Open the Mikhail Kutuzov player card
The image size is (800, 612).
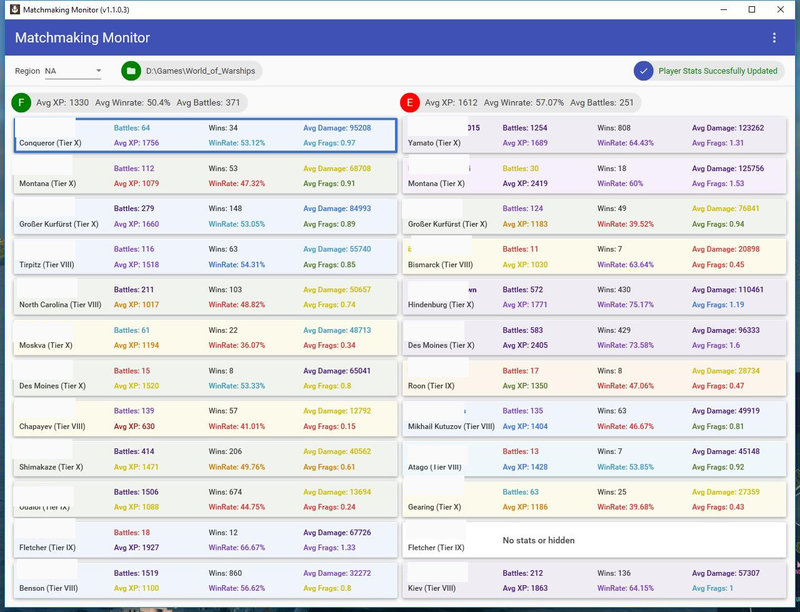tap(594, 418)
